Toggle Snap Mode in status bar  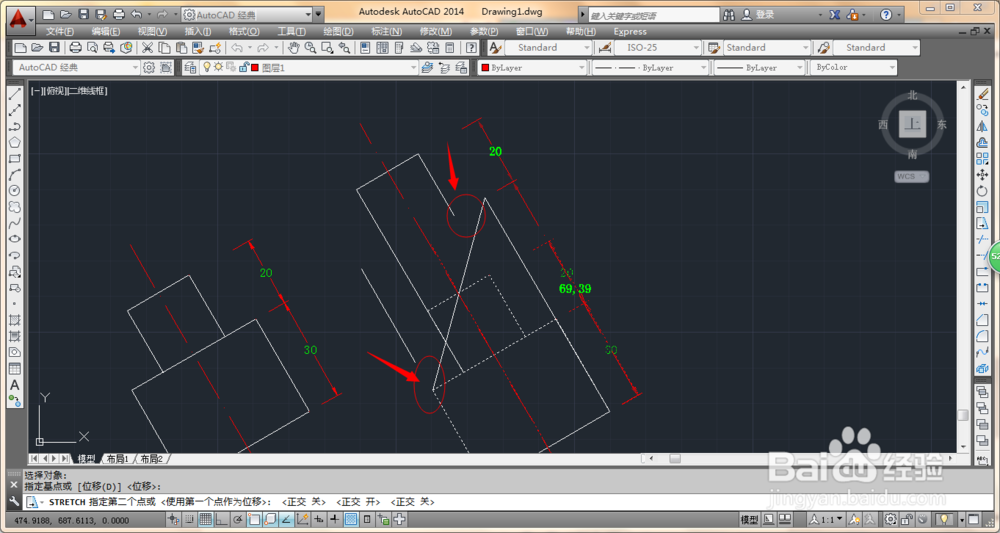[x=189, y=519]
